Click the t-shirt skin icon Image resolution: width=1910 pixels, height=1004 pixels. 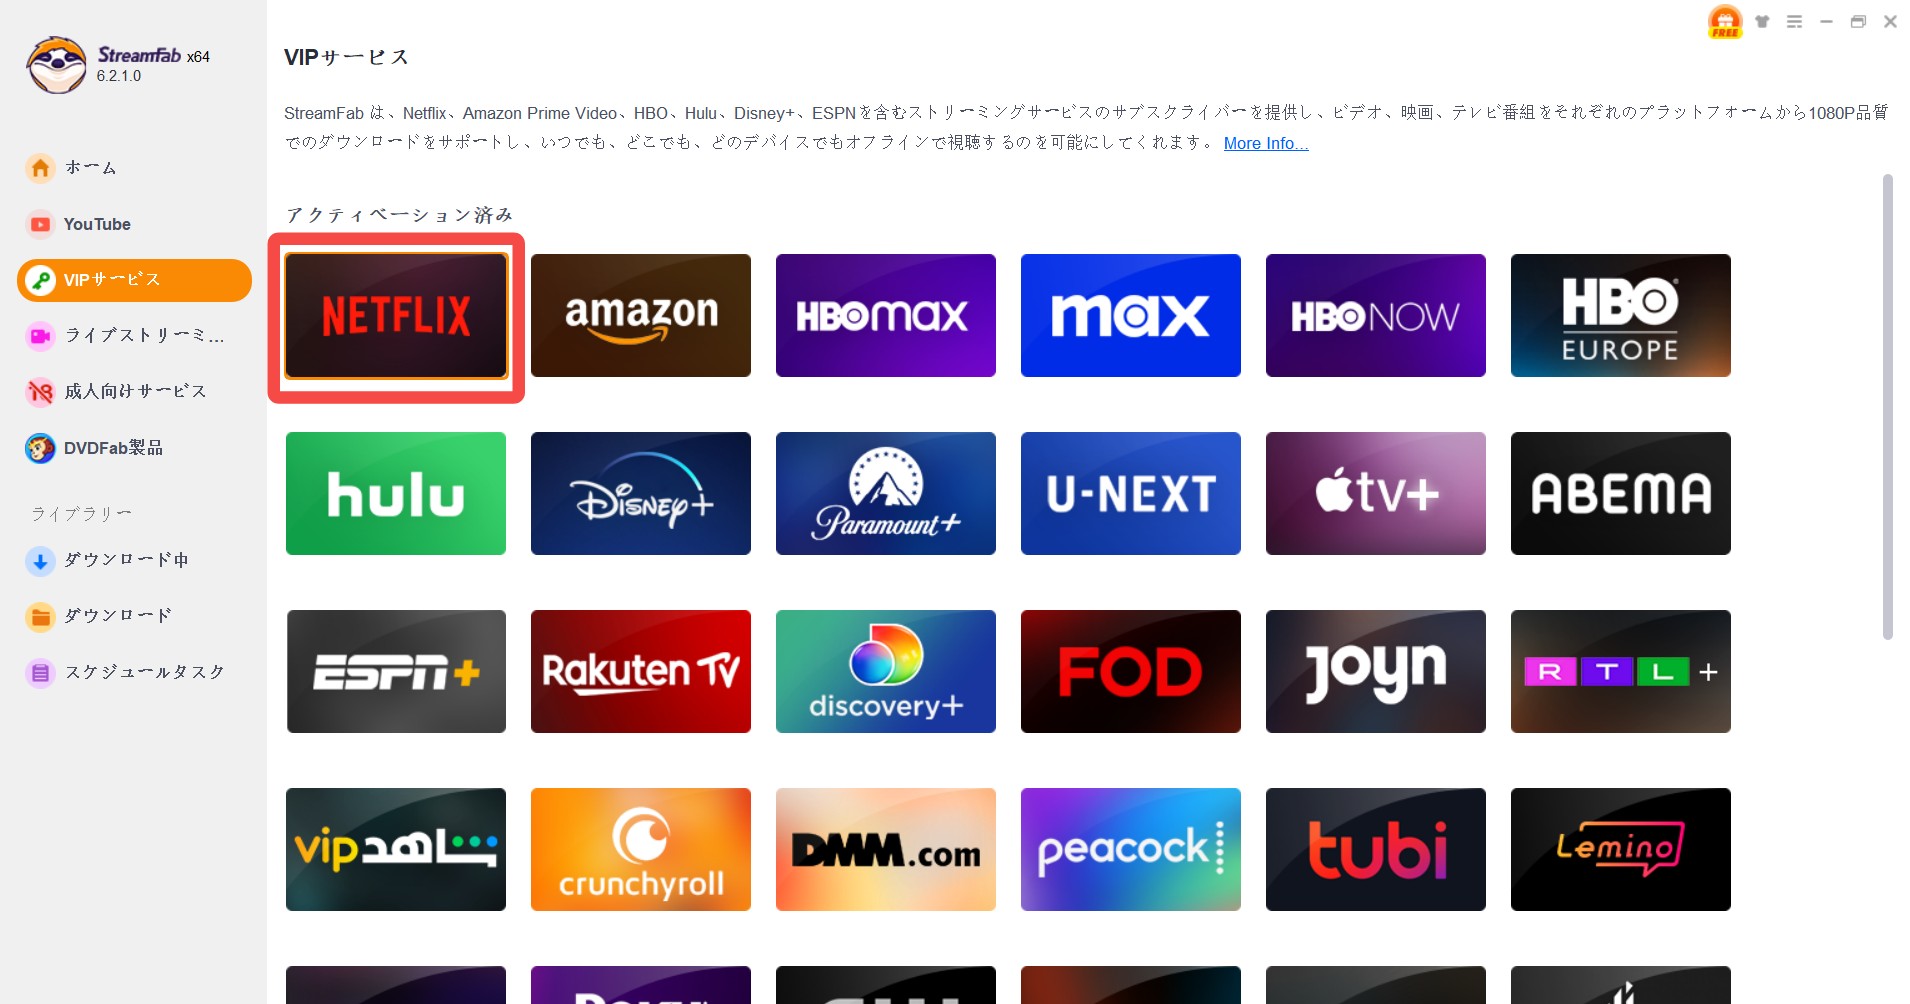1762,21
